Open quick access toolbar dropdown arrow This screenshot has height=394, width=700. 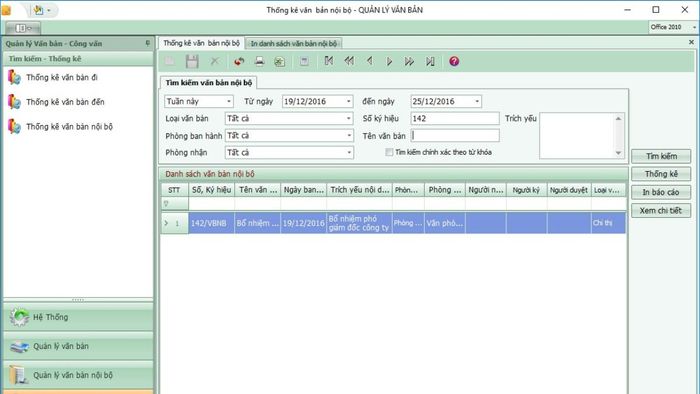pos(49,10)
